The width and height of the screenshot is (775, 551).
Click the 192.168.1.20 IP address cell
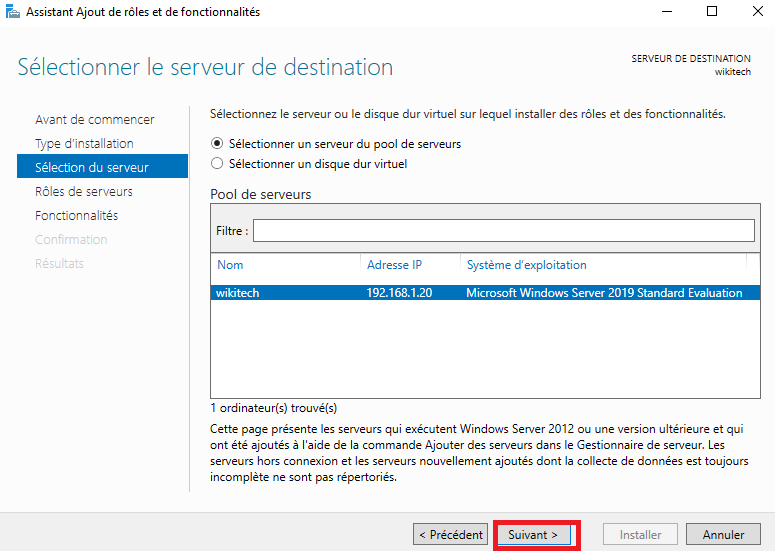coord(399,293)
